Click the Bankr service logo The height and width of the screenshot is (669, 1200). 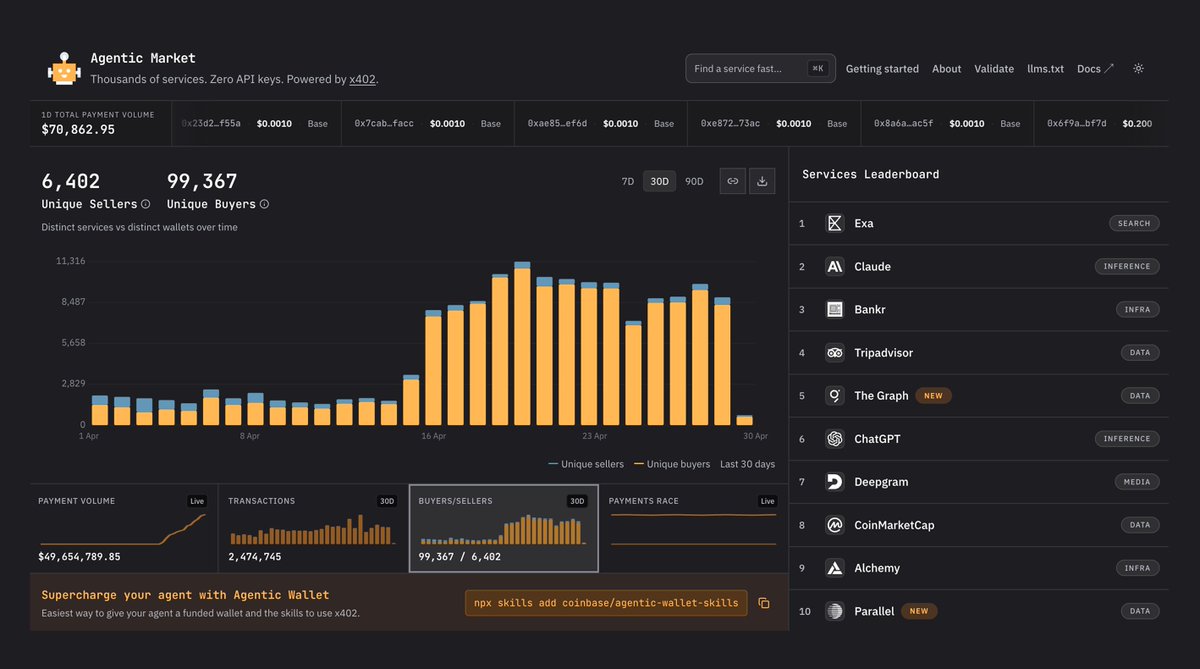click(835, 309)
